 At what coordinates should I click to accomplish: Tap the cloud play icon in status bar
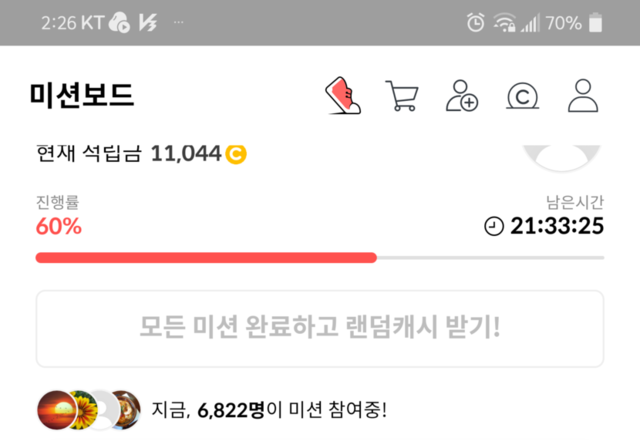(119, 22)
